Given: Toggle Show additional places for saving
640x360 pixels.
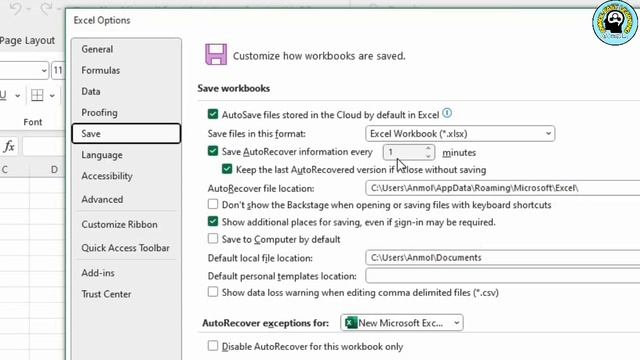Looking at the screenshot, I should point(213,221).
